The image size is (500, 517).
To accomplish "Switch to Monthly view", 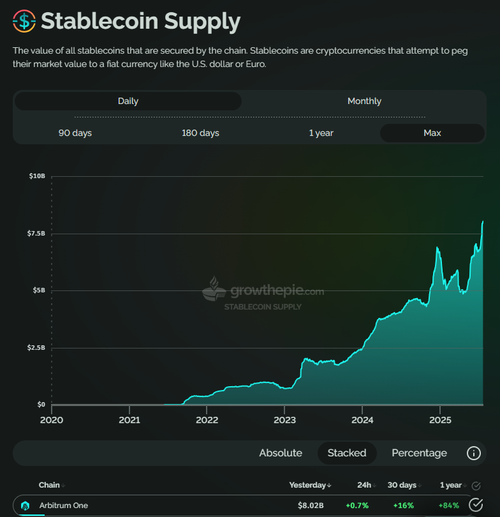I will click(x=364, y=101).
